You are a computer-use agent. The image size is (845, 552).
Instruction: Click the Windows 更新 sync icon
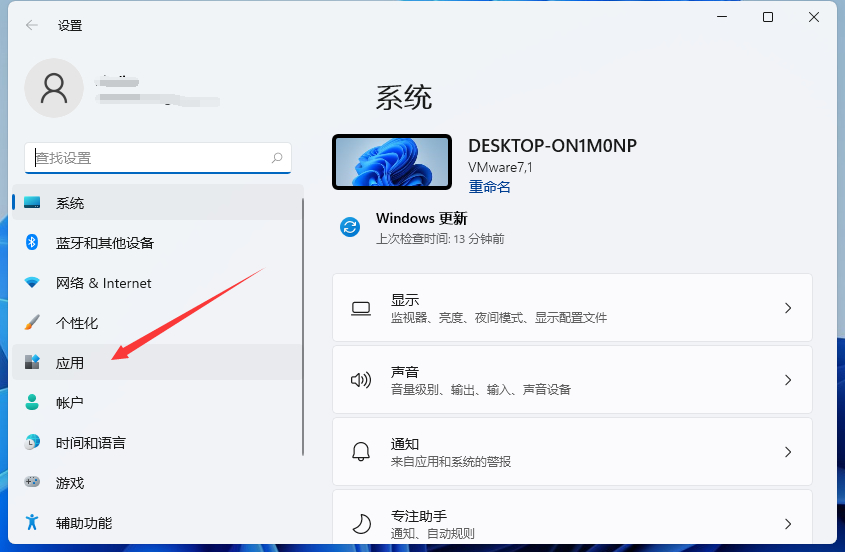click(x=350, y=227)
